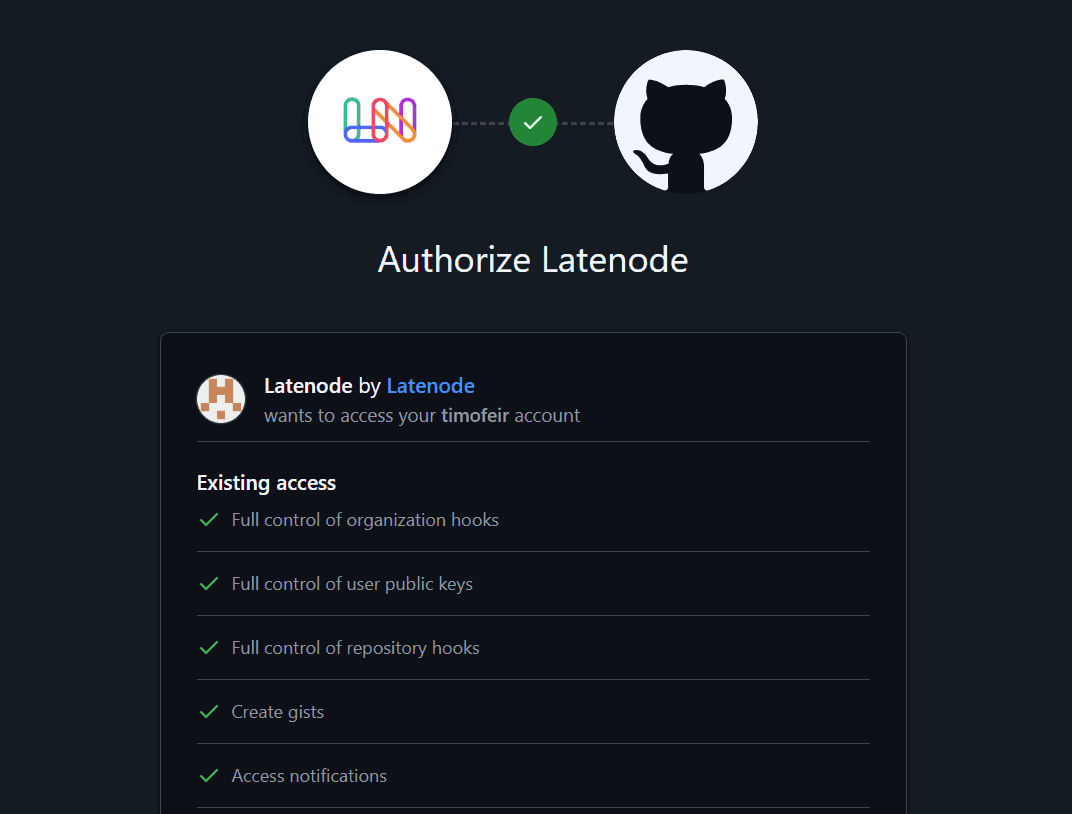Select 'Full control of user public keys' text
This screenshot has width=1072, height=814.
tap(352, 584)
